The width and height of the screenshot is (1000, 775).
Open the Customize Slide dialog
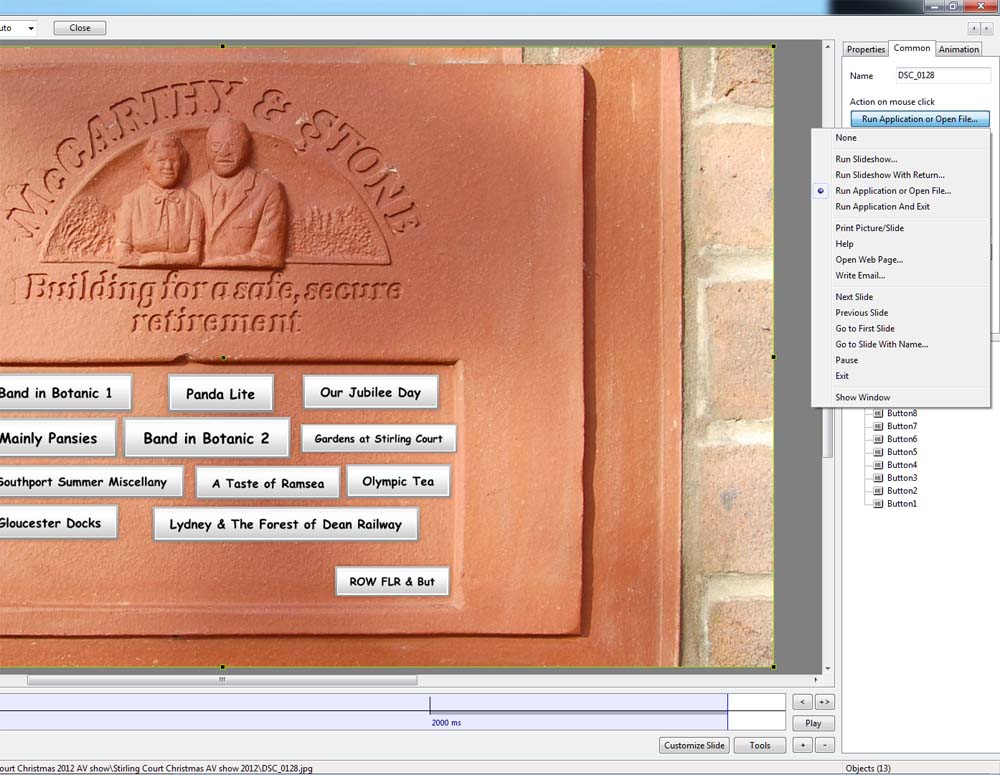(x=694, y=745)
